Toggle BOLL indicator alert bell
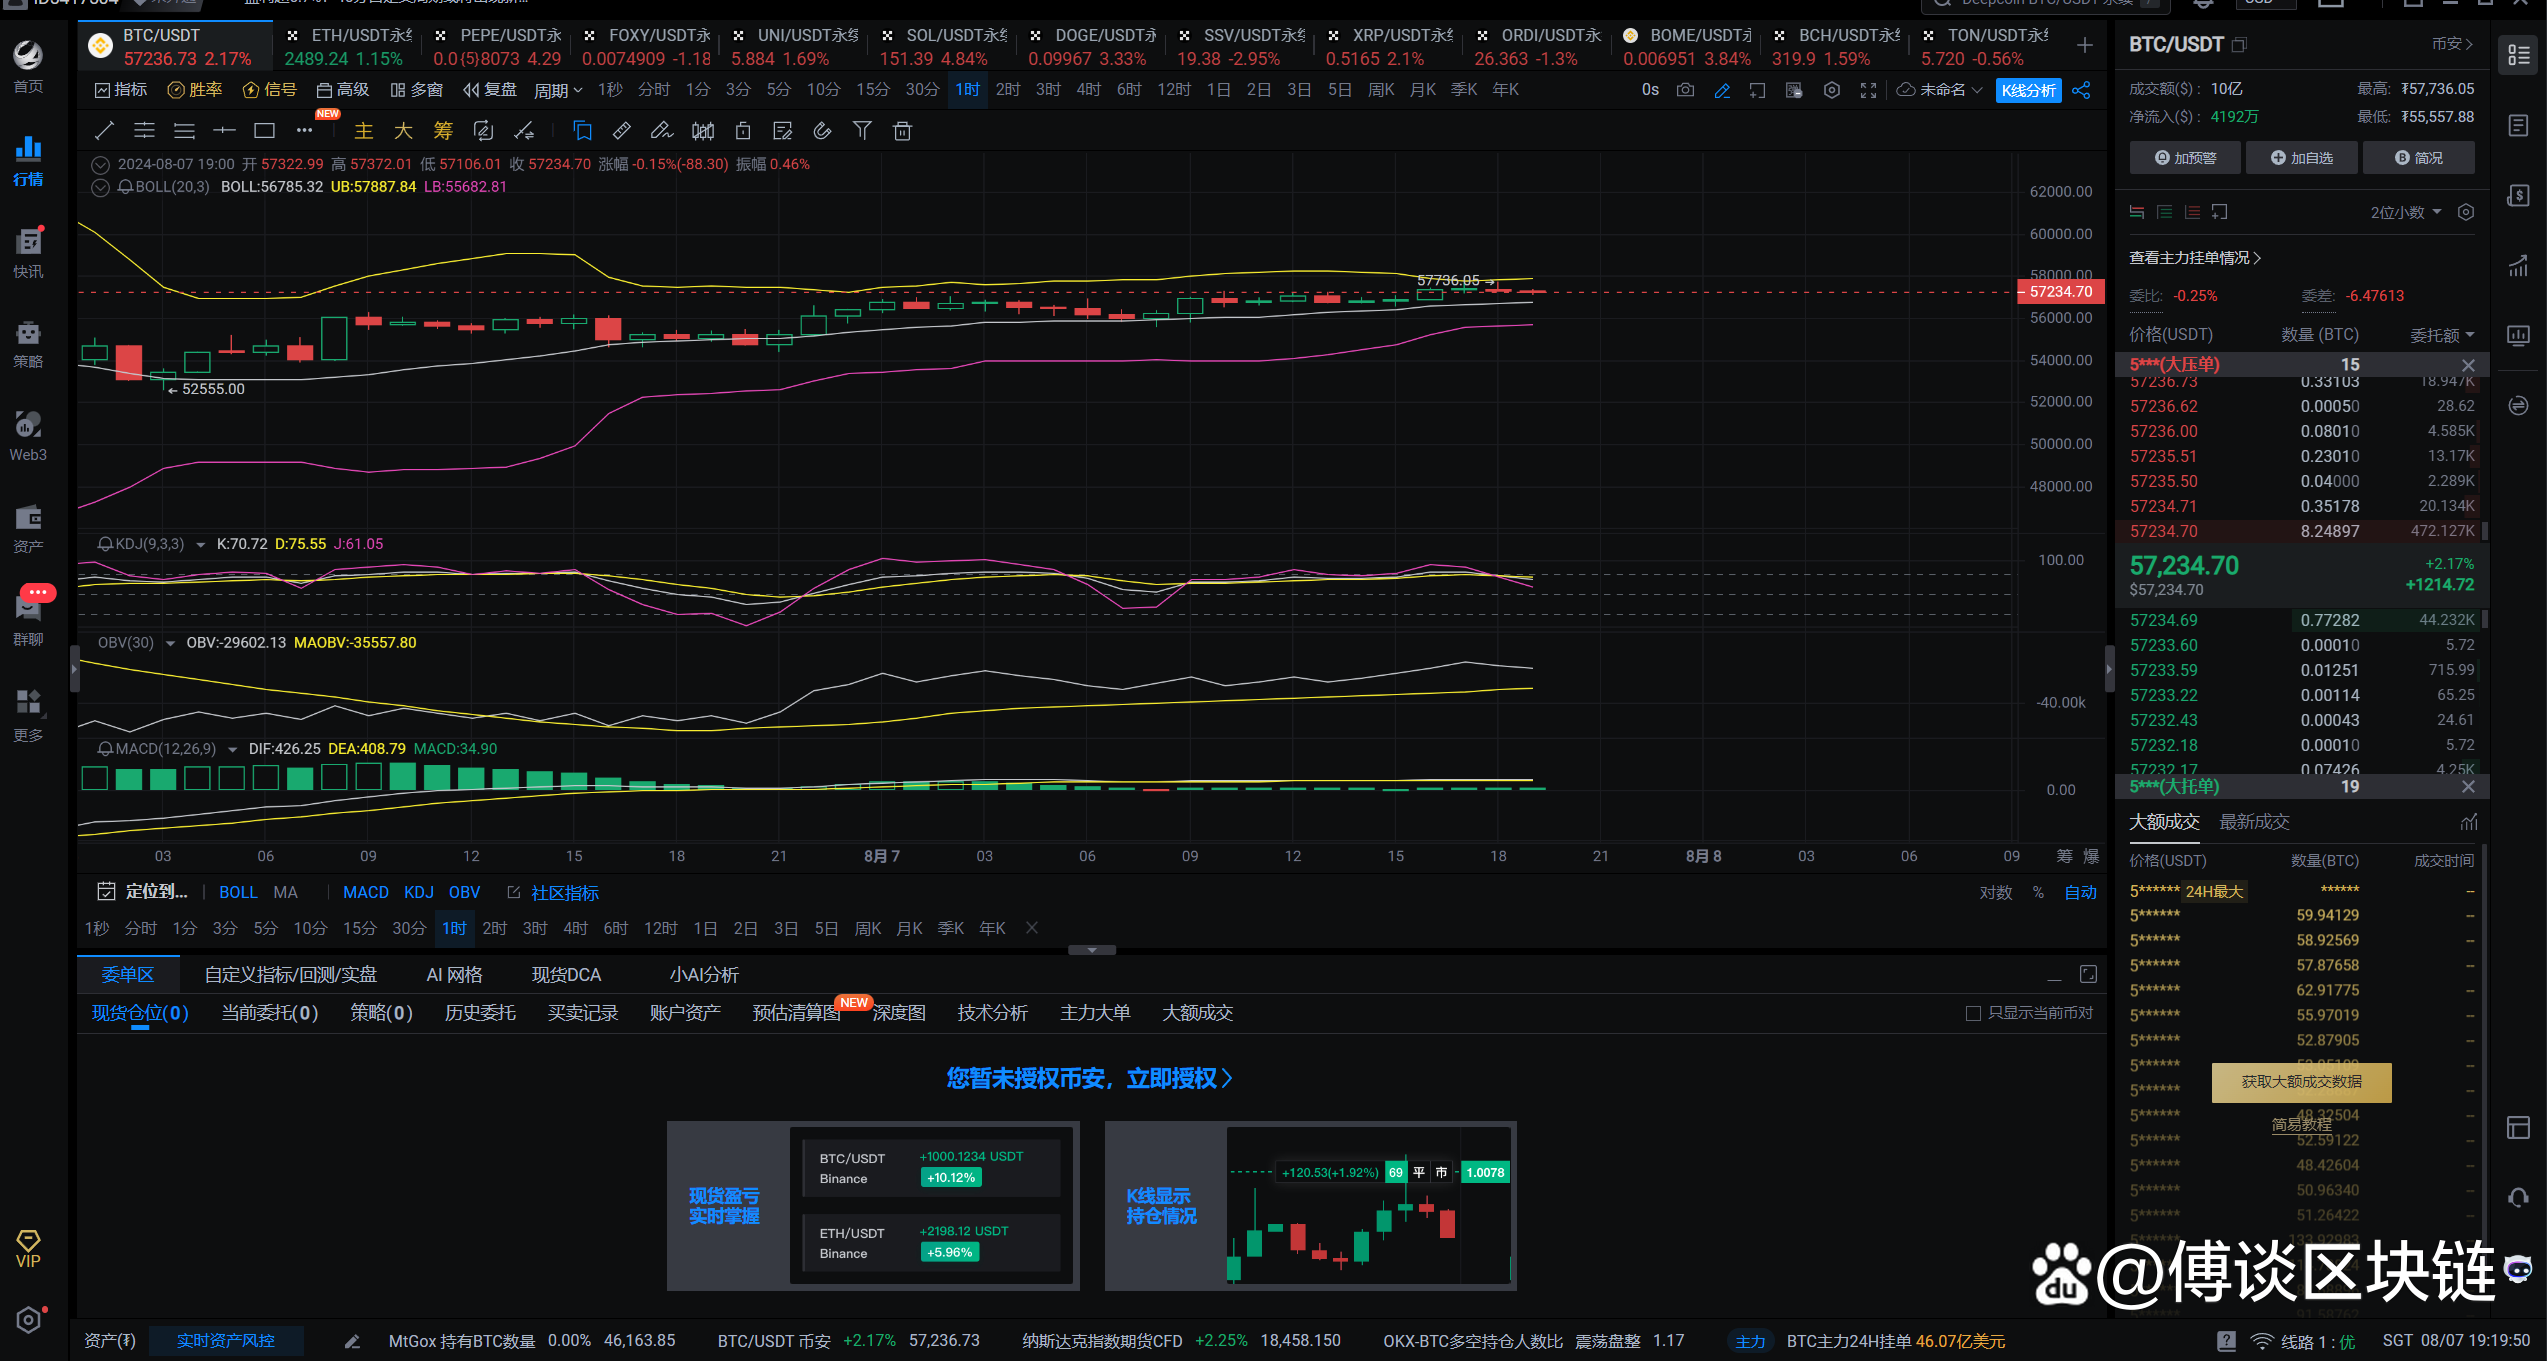The image size is (2547, 1361). (125, 187)
